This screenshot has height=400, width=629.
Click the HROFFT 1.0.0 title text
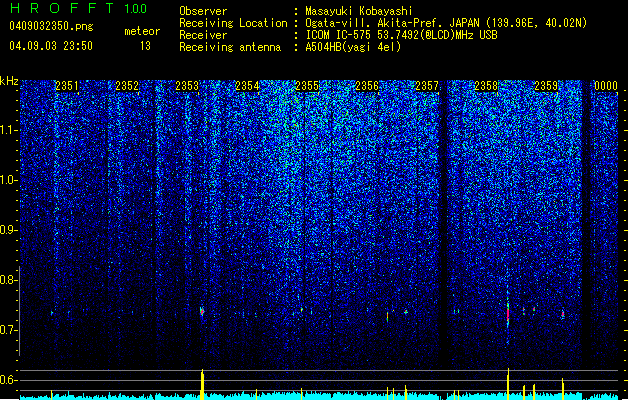78,8
